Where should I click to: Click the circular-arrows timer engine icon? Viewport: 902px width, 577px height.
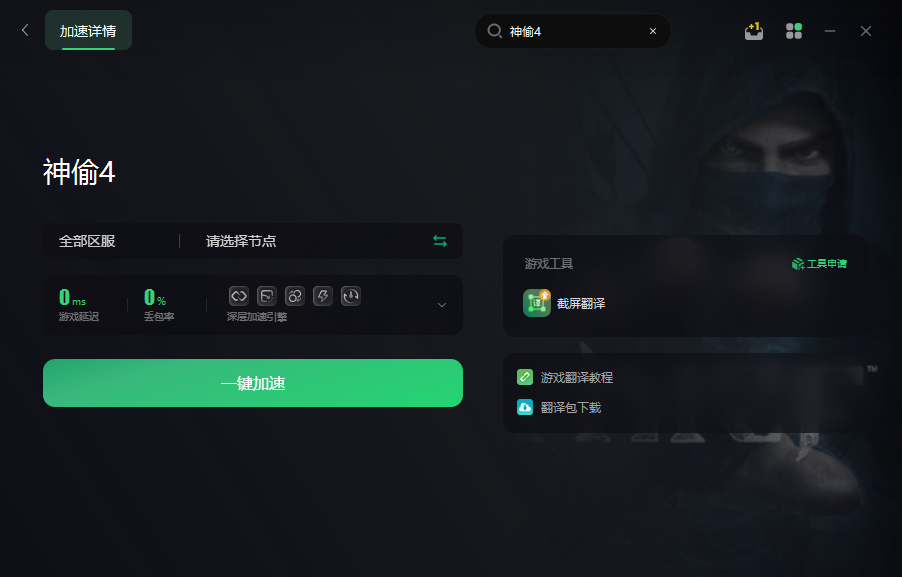pos(351,296)
